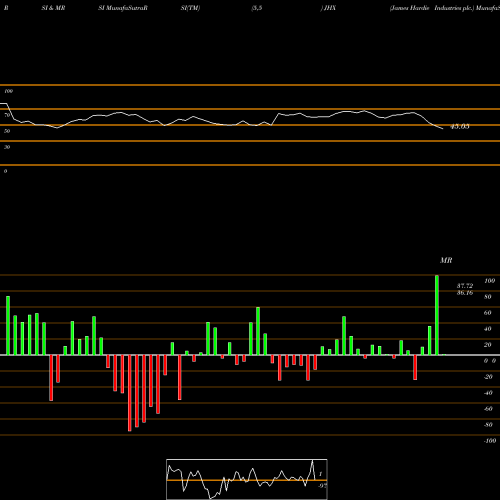Click the MR axis label 80
Image resolution: width=500 pixels, height=500 pixels.
tap(488, 297)
